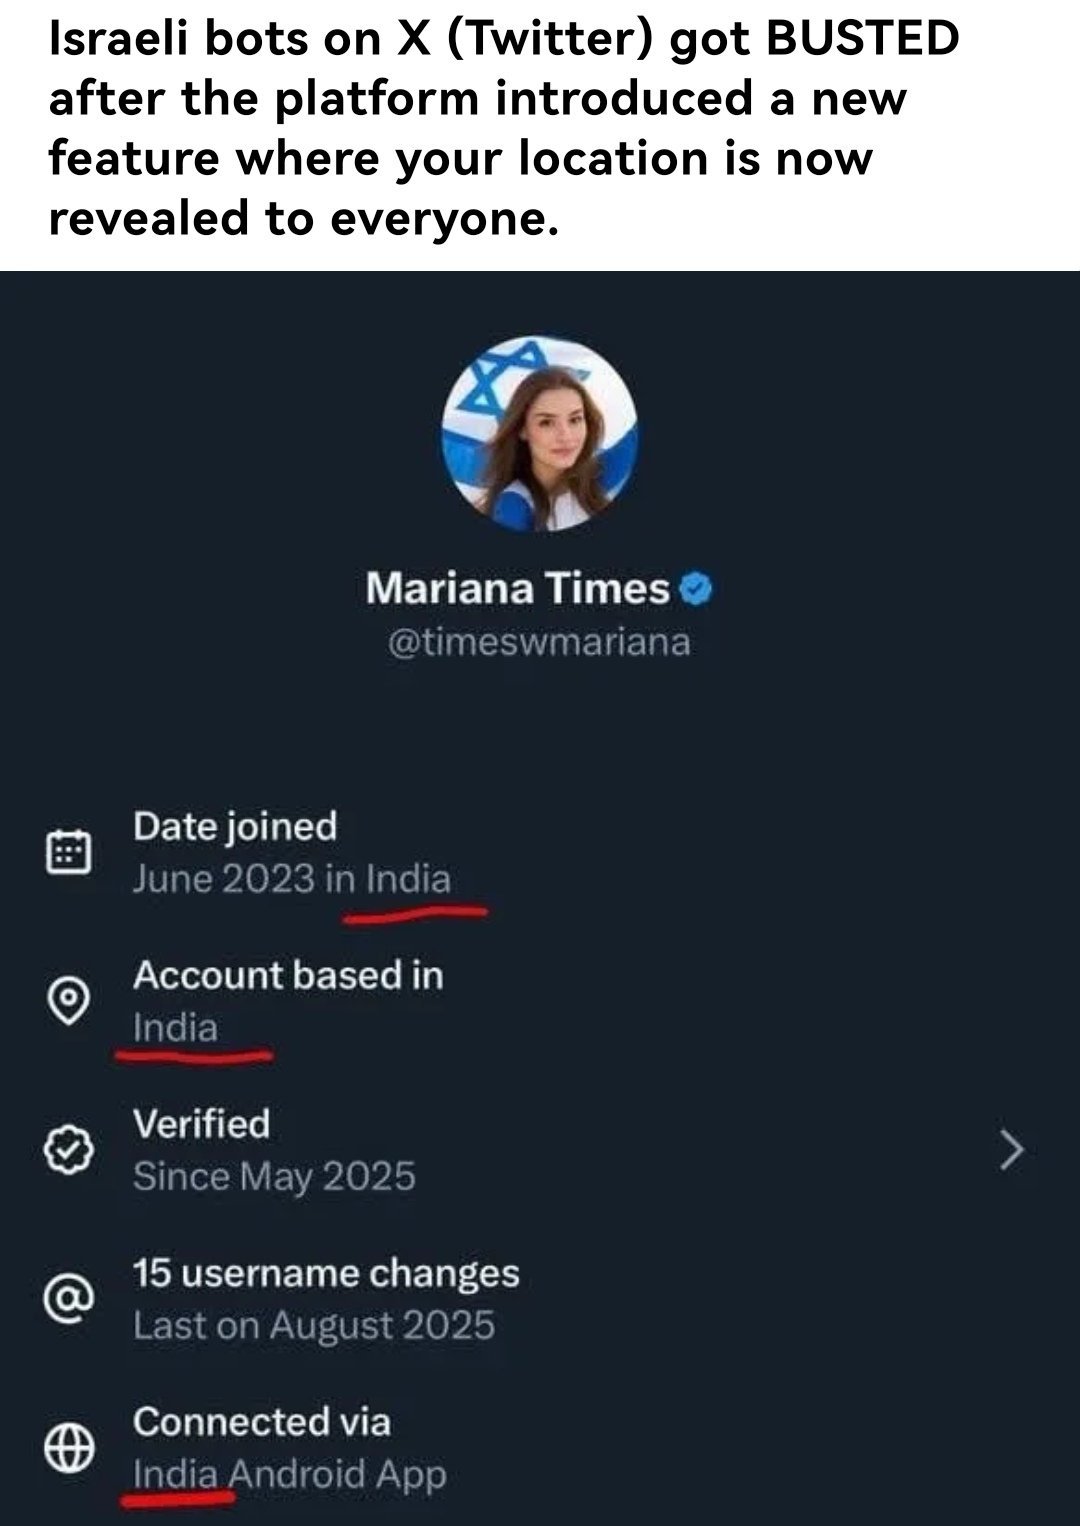Select the Date joined label

[x=235, y=826]
